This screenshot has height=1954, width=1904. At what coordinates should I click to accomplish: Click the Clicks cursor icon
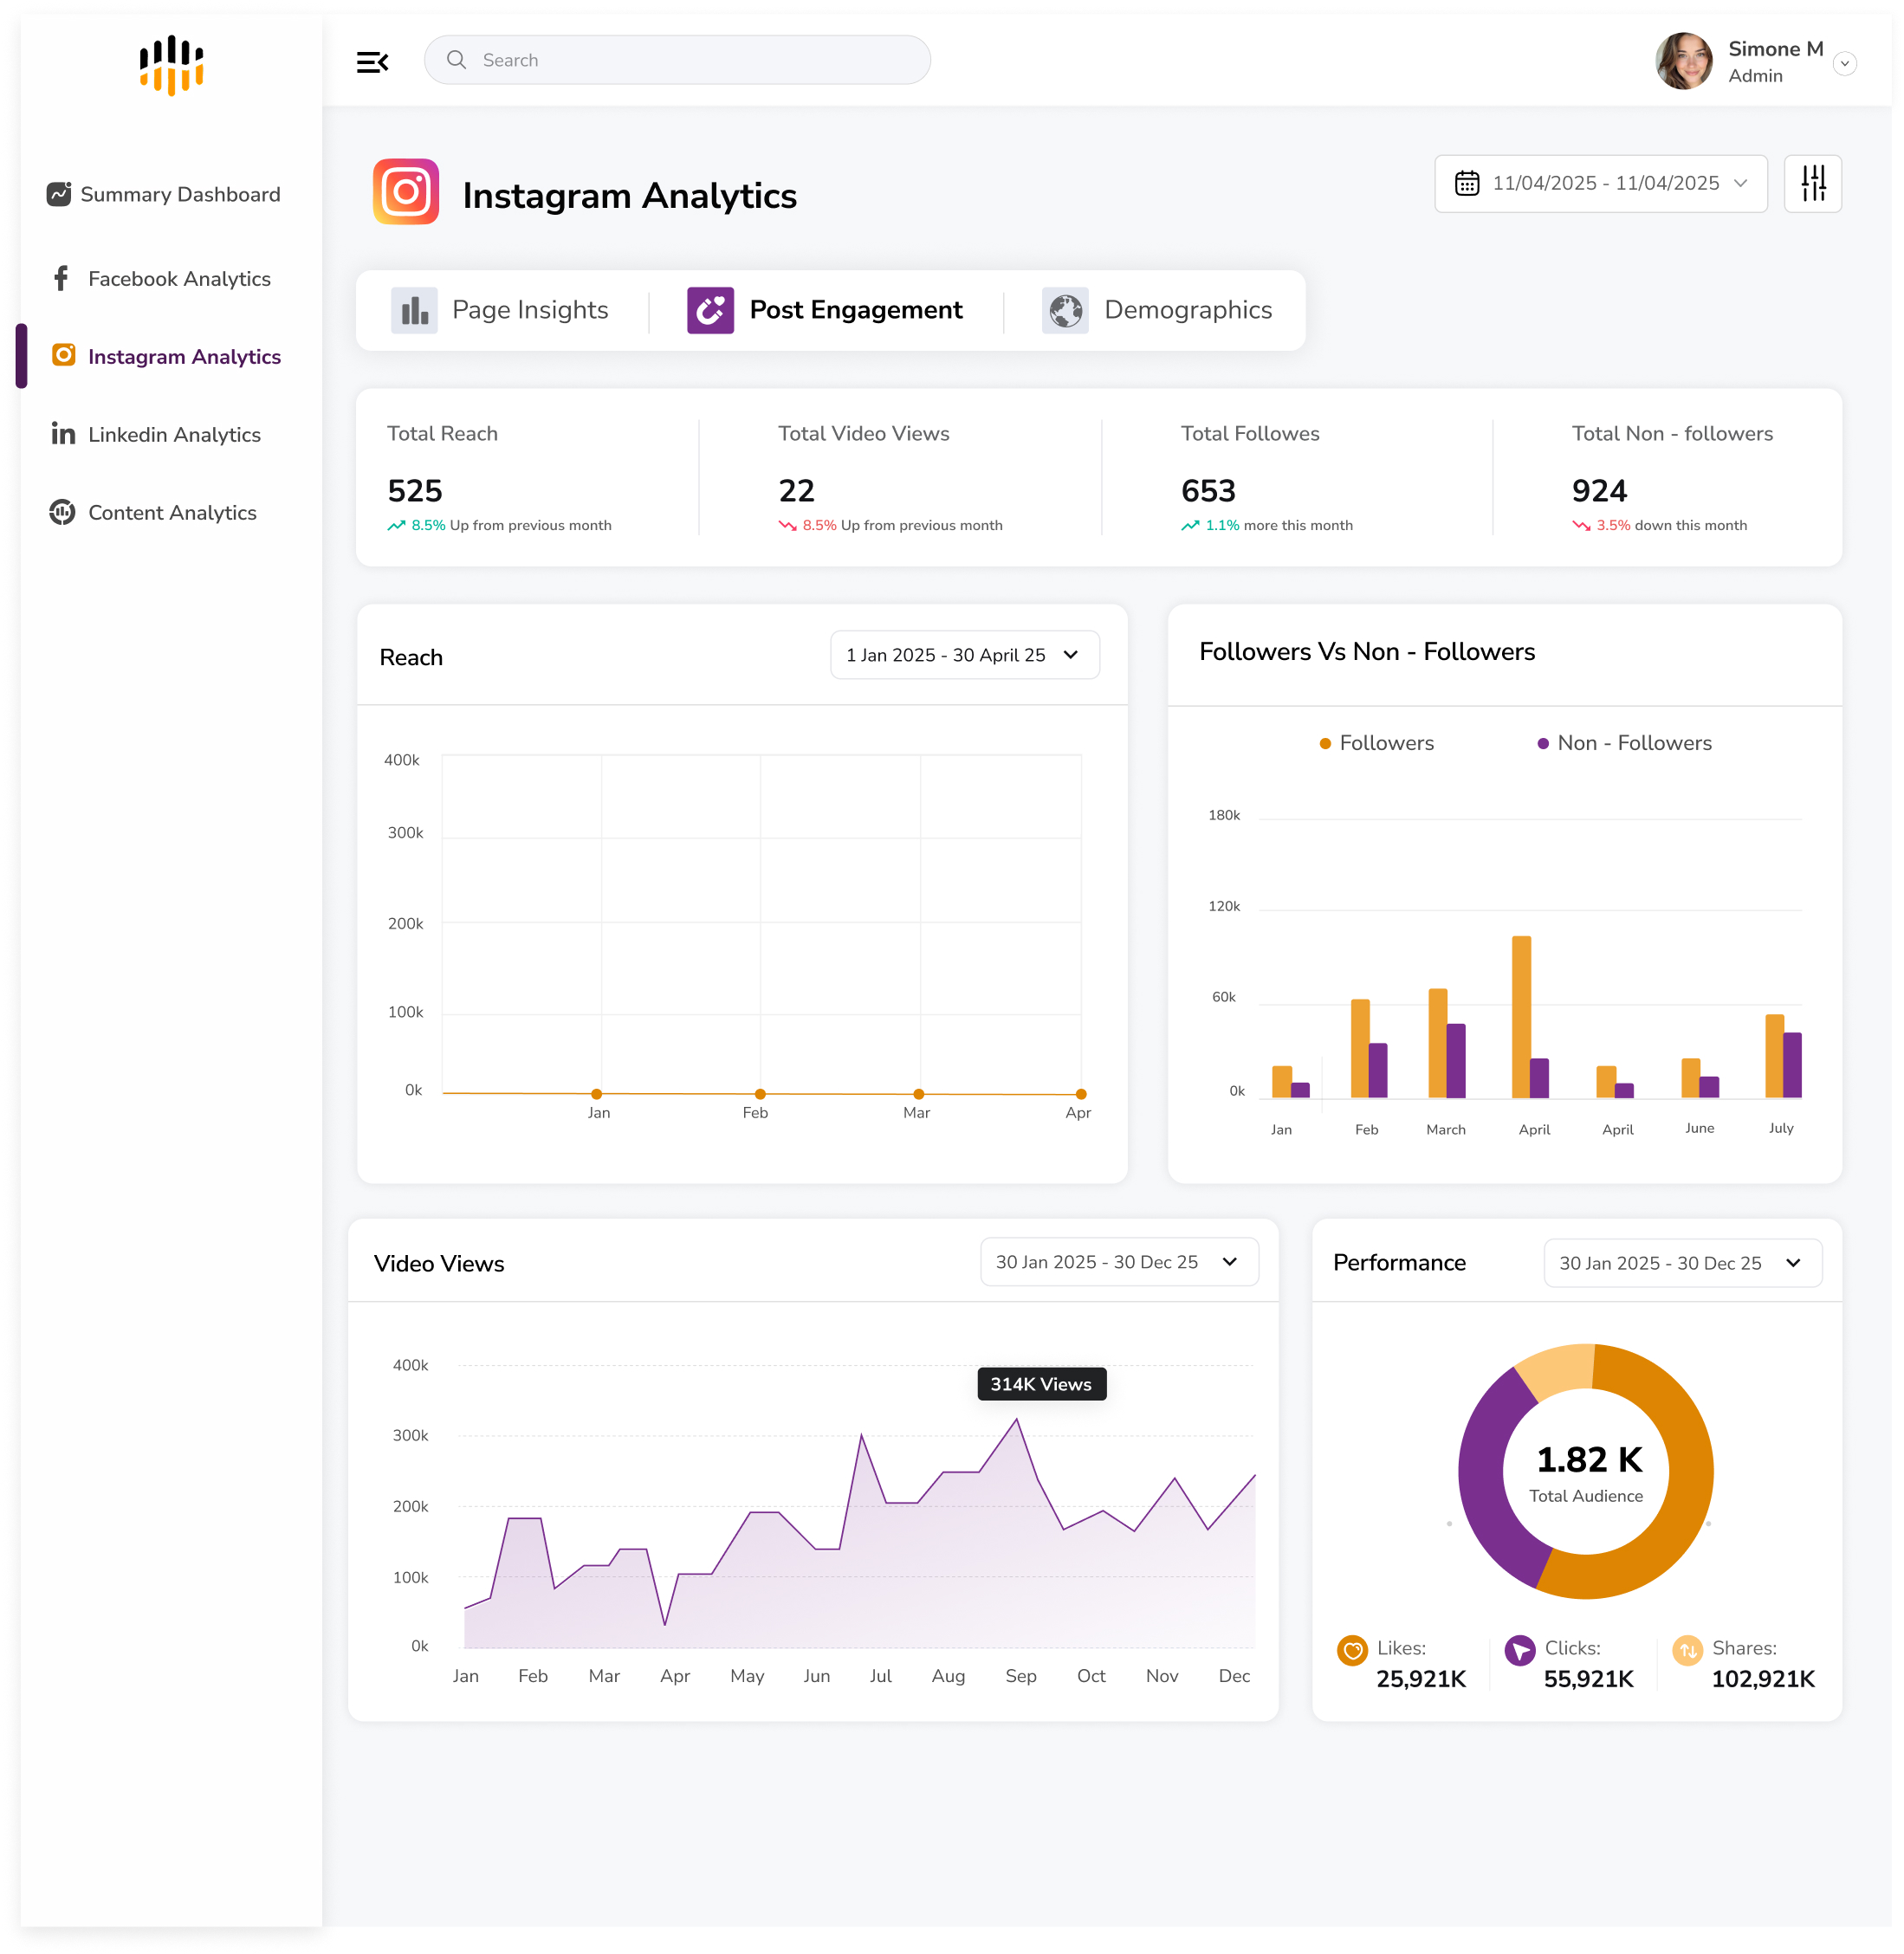point(1519,1650)
